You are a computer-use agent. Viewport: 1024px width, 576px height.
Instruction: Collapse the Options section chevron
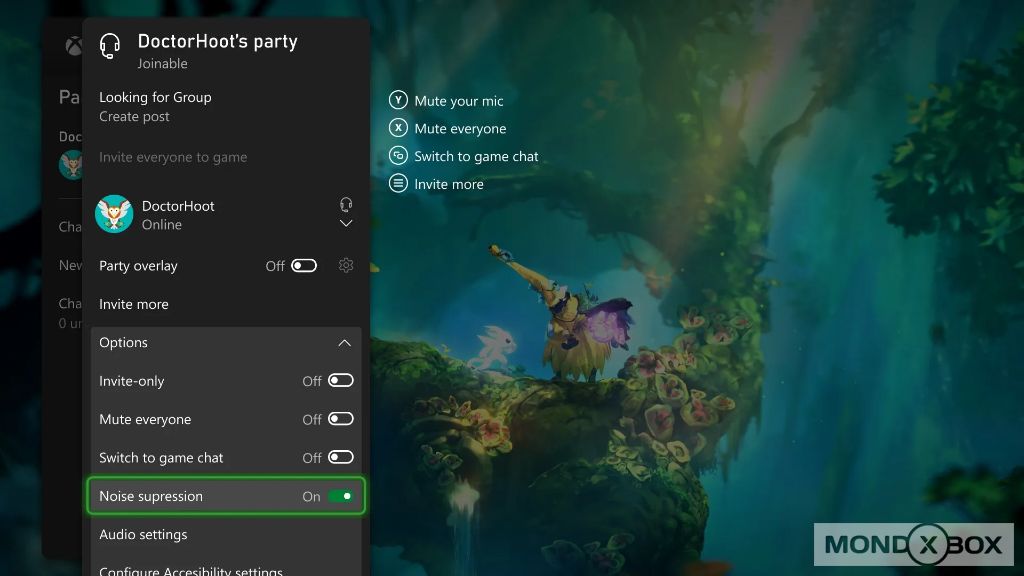point(344,343)
